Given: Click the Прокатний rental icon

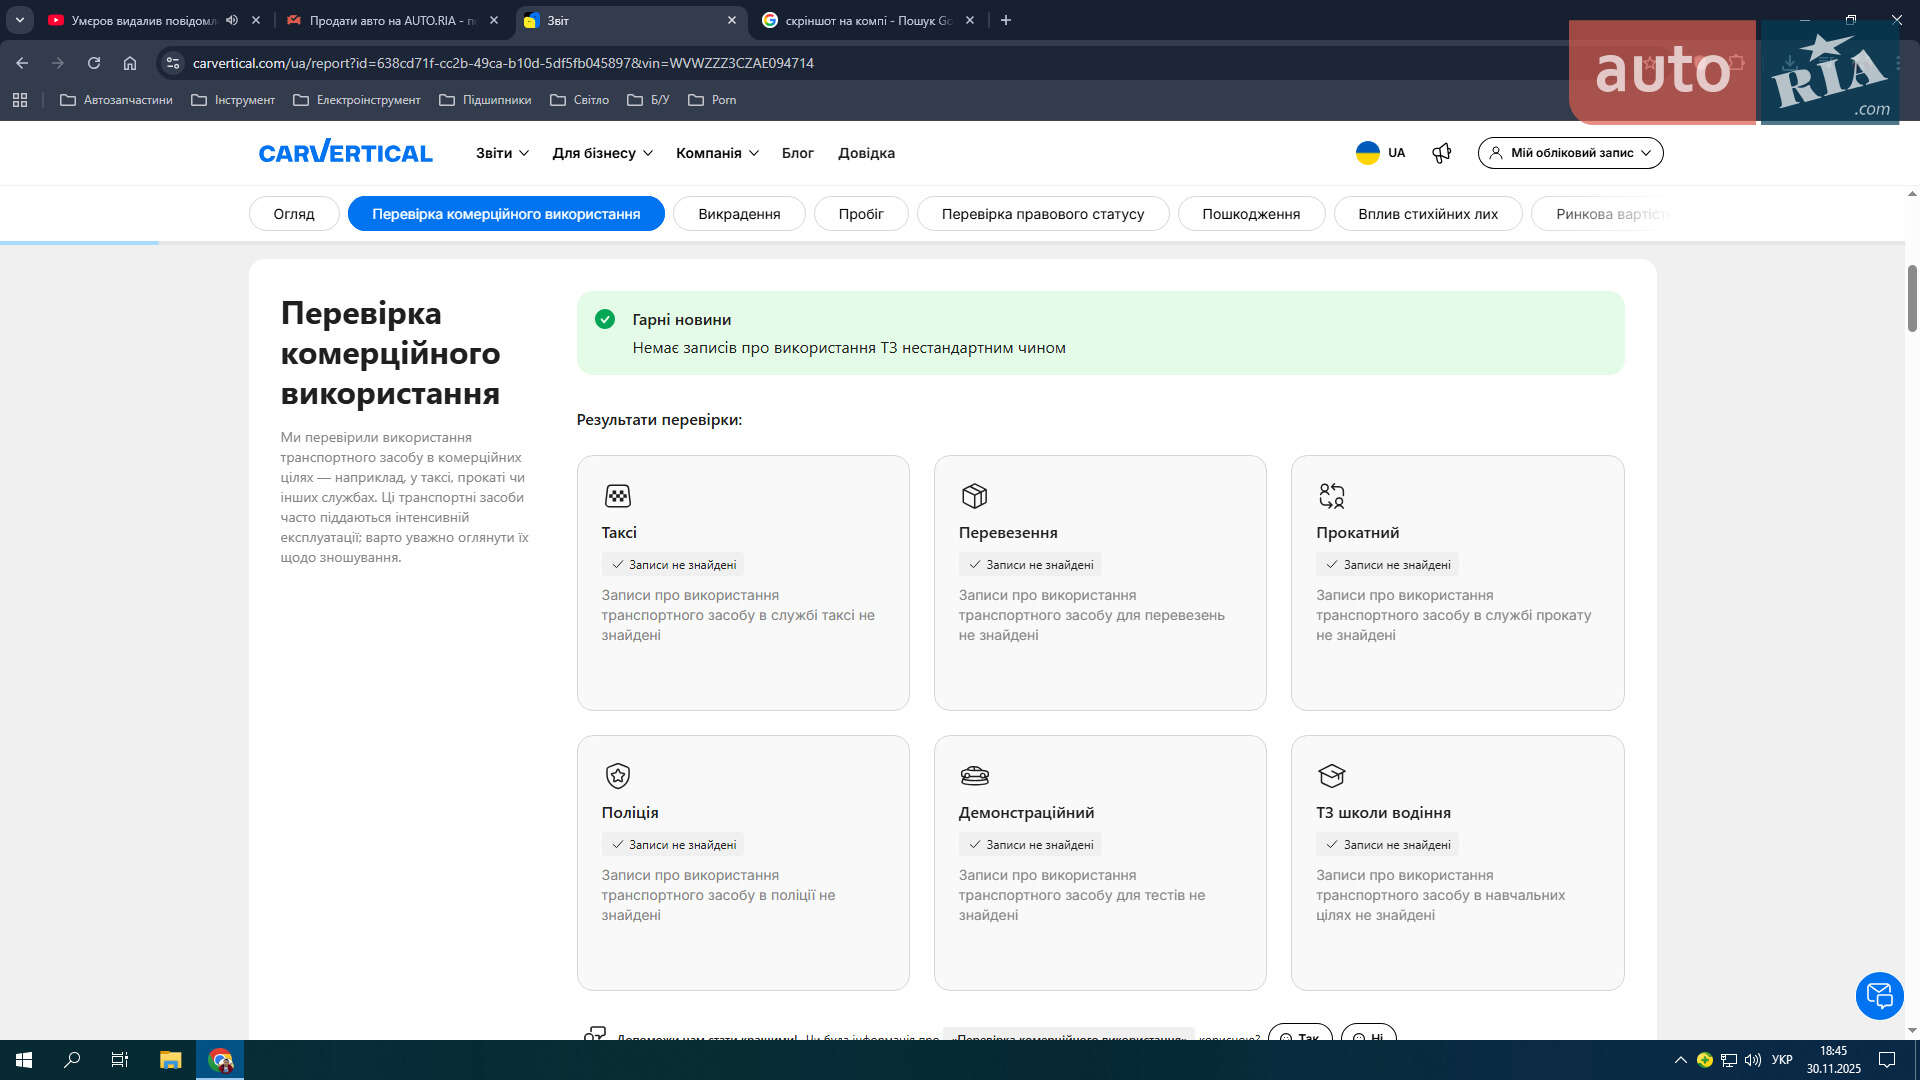Looking at the screenshot, I should point(1331,496).
